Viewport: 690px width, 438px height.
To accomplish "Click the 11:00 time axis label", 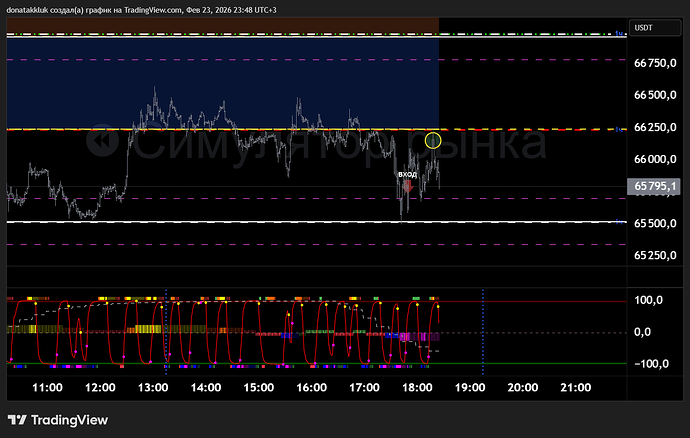I will point(47,387).
